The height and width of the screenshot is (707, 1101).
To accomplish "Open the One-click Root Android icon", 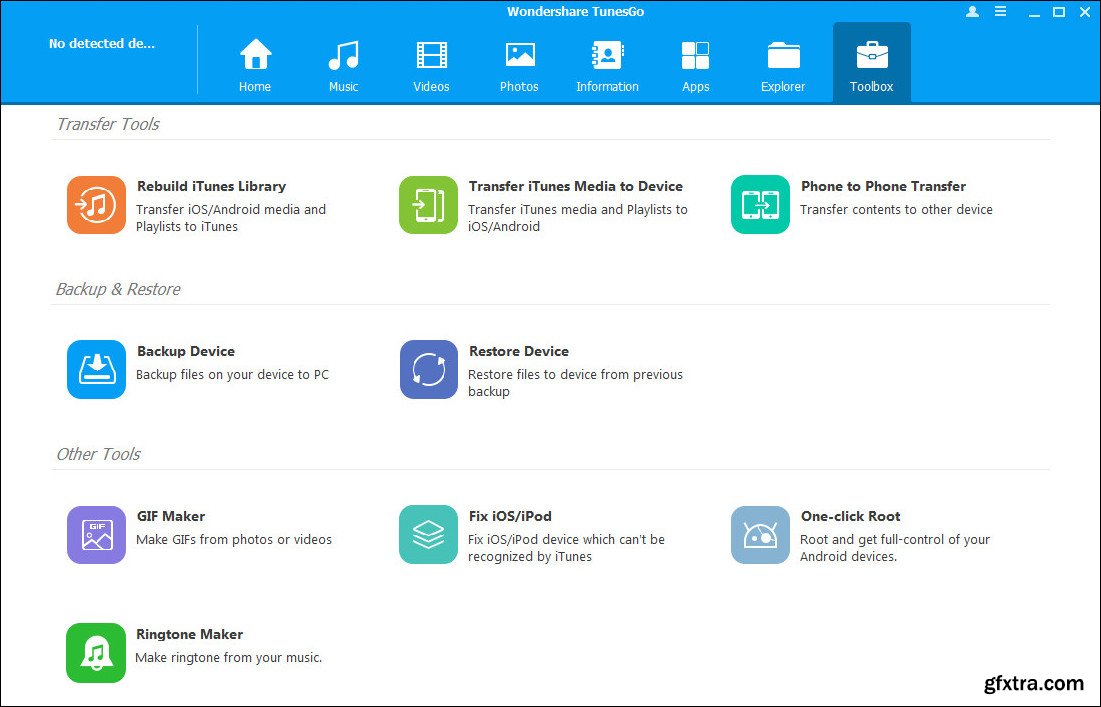I will tap(760, 535).
